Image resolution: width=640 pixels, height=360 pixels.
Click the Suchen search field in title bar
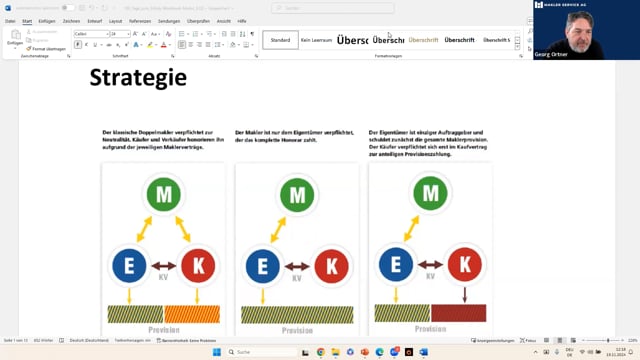pos(333,8)
